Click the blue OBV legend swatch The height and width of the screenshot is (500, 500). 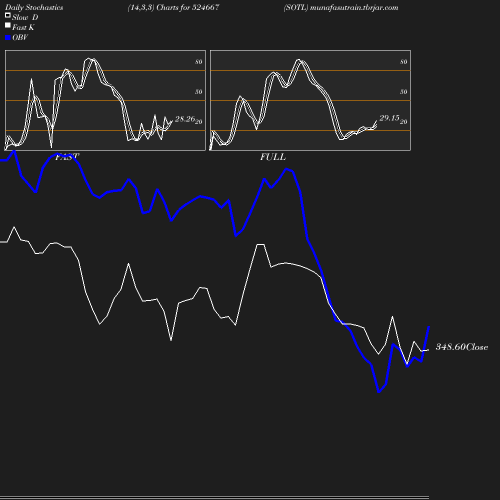click(x=8, y=38)
